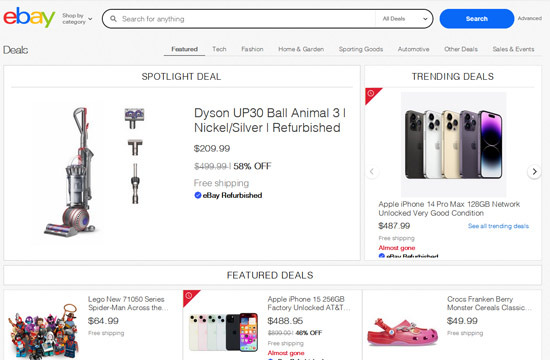
Task: Click the eBay logo
Action: point(29,17)
